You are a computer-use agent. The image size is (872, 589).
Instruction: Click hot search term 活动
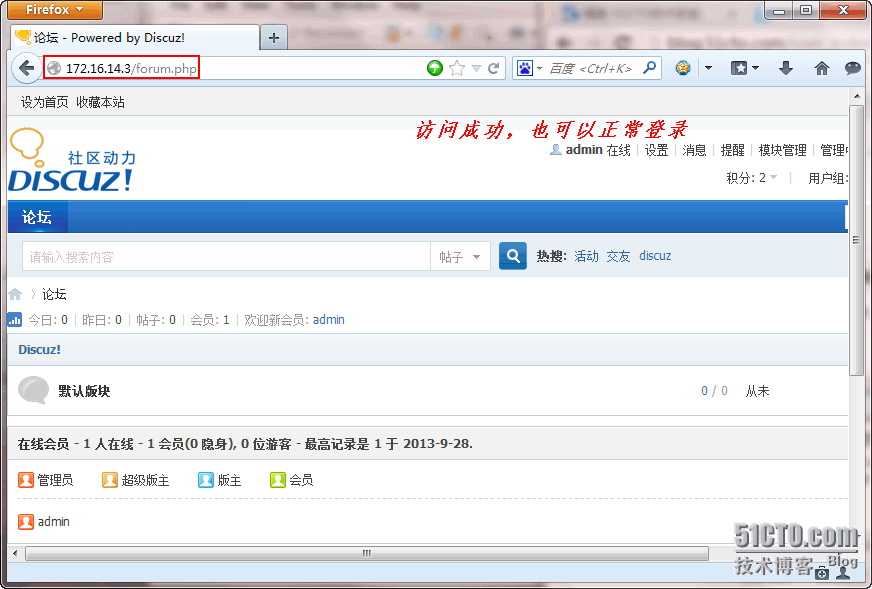pyautogui.click(x=586, y=256)
